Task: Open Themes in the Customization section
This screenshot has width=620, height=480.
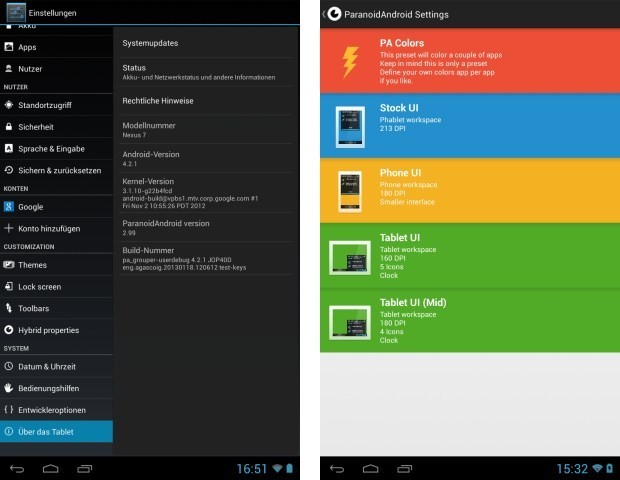Action: [x=32, y=265]
